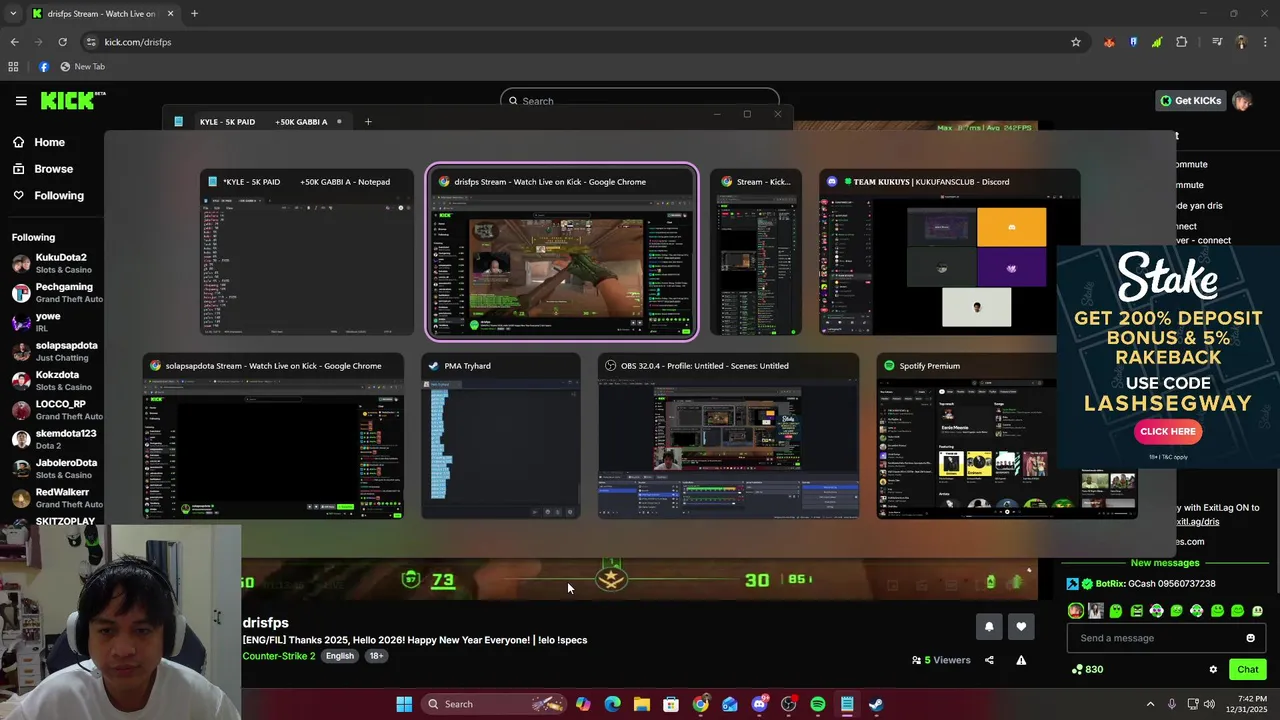Click the Kick search field

(x=640, y=101)
